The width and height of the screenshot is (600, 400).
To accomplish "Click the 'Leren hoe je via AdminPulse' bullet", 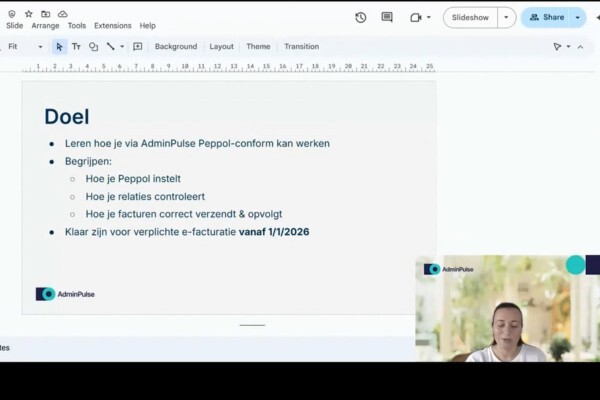I will pyautogui.click(x=197, y=144).
